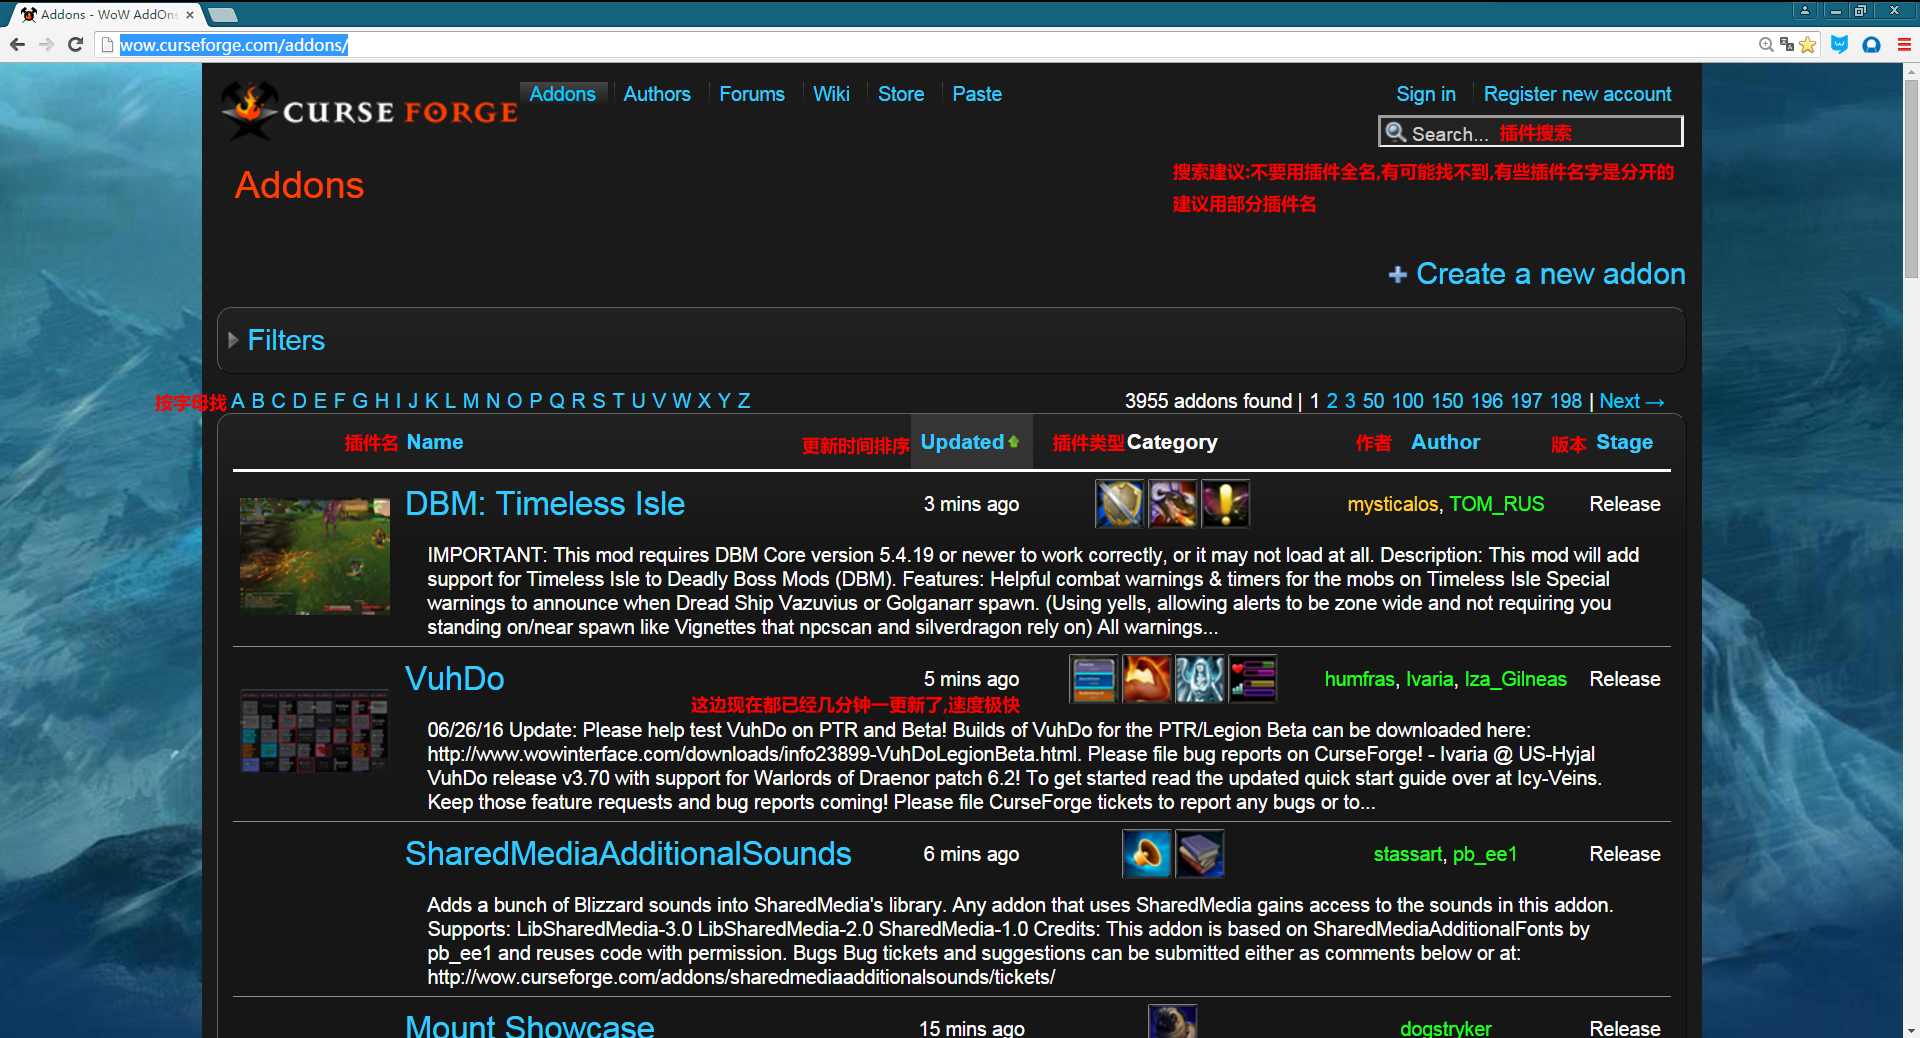Viewport: 1920px width, 1038px height.
Task: Click the CurseForge logo
Action: coord(369,111)
